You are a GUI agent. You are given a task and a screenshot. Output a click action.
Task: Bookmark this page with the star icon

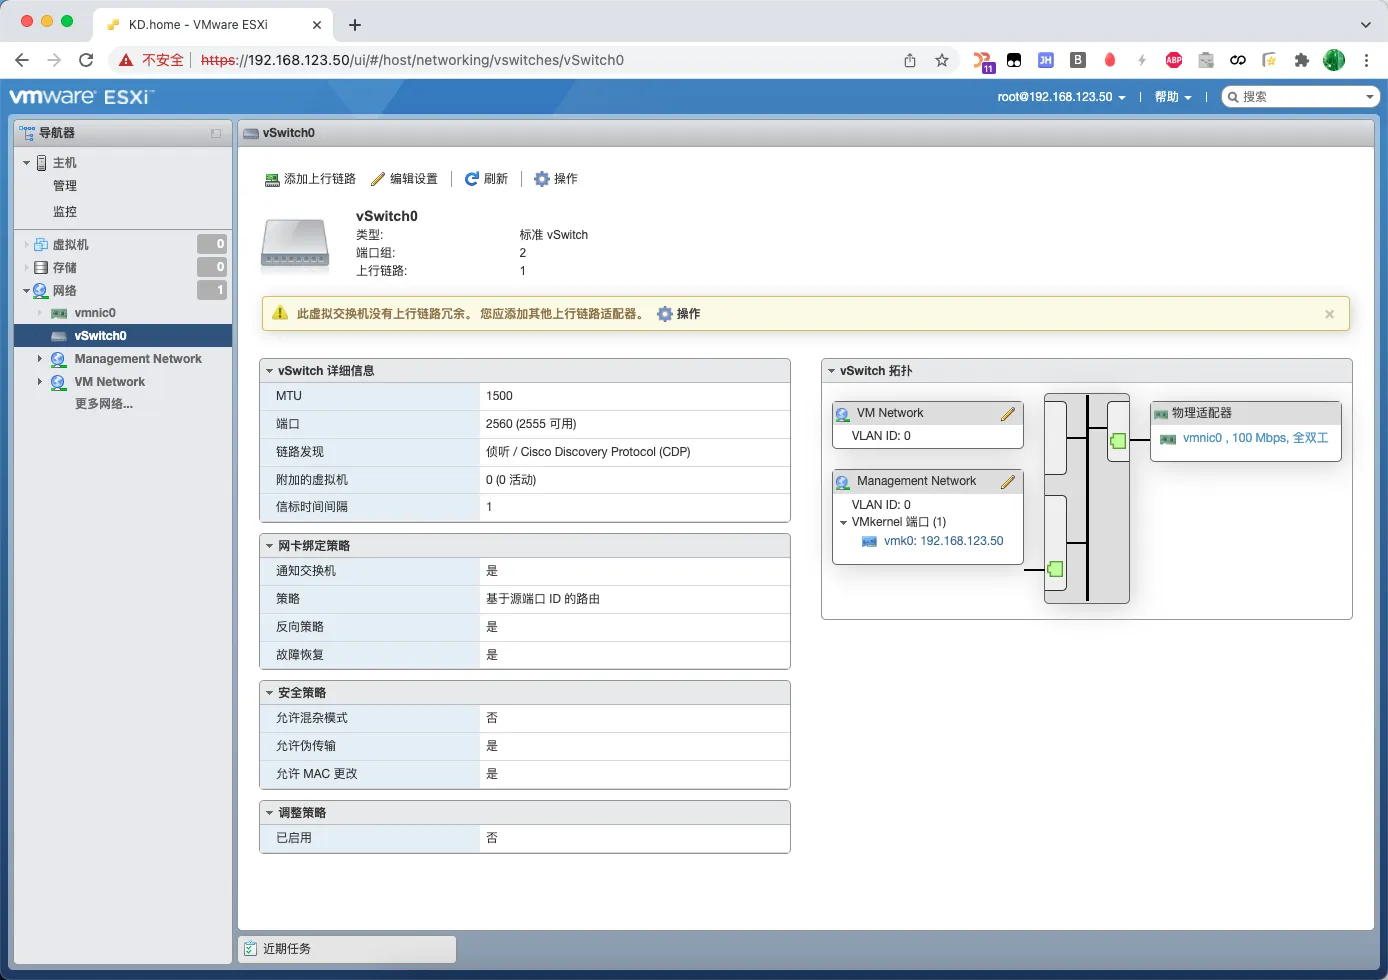click(942, 60)
